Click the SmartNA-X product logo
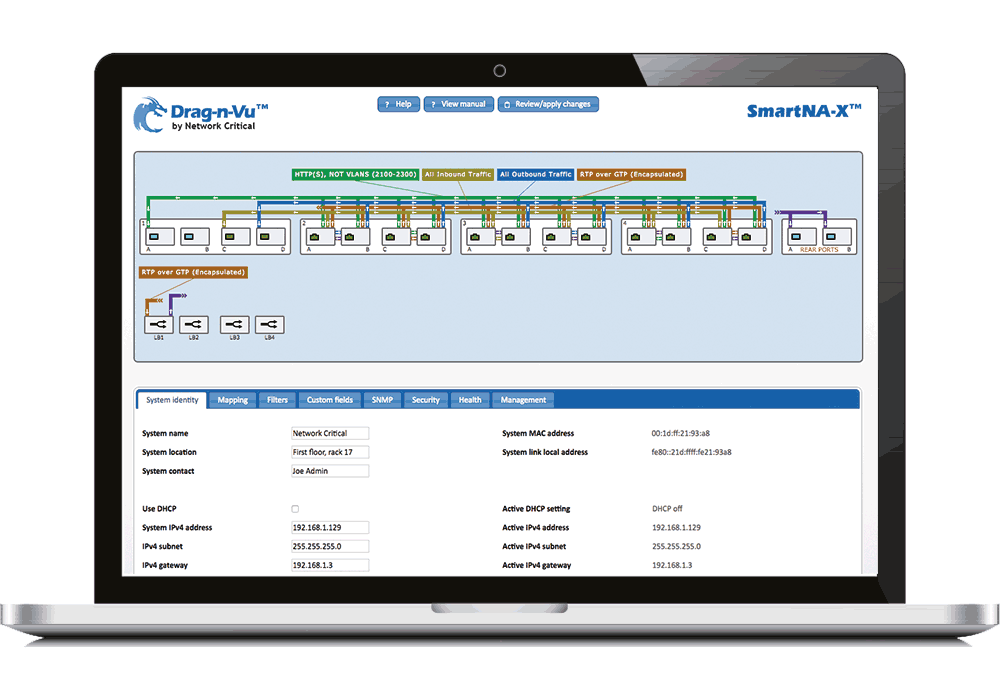 point(804,111)
